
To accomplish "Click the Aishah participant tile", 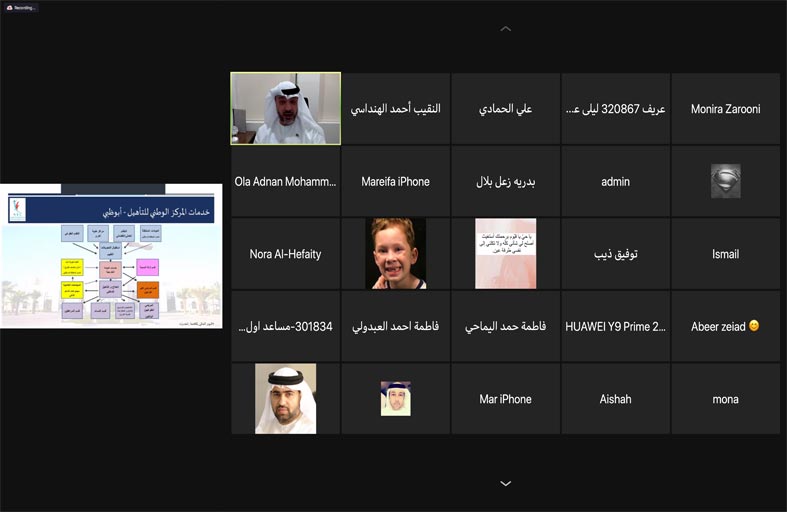I will pos(615,399).
